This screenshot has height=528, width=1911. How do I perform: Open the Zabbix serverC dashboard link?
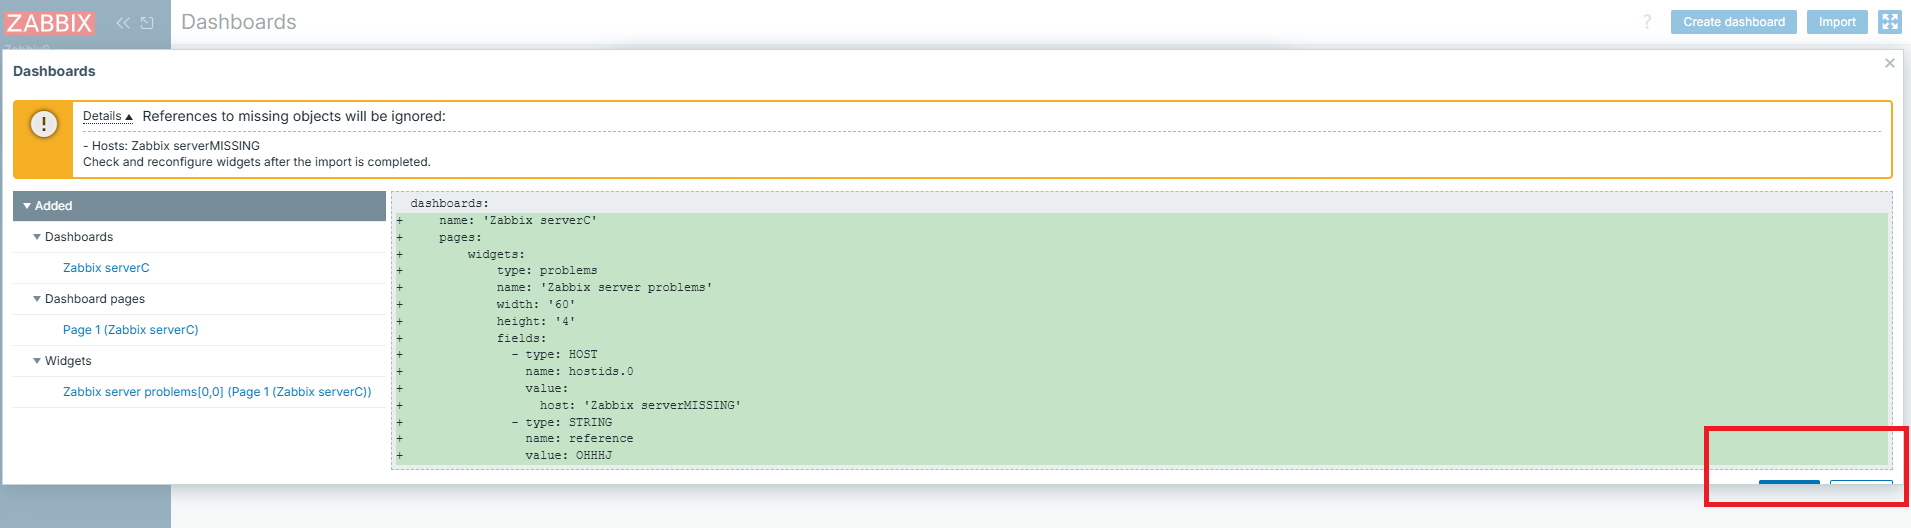pyautogui.click(x=106, y=268)
